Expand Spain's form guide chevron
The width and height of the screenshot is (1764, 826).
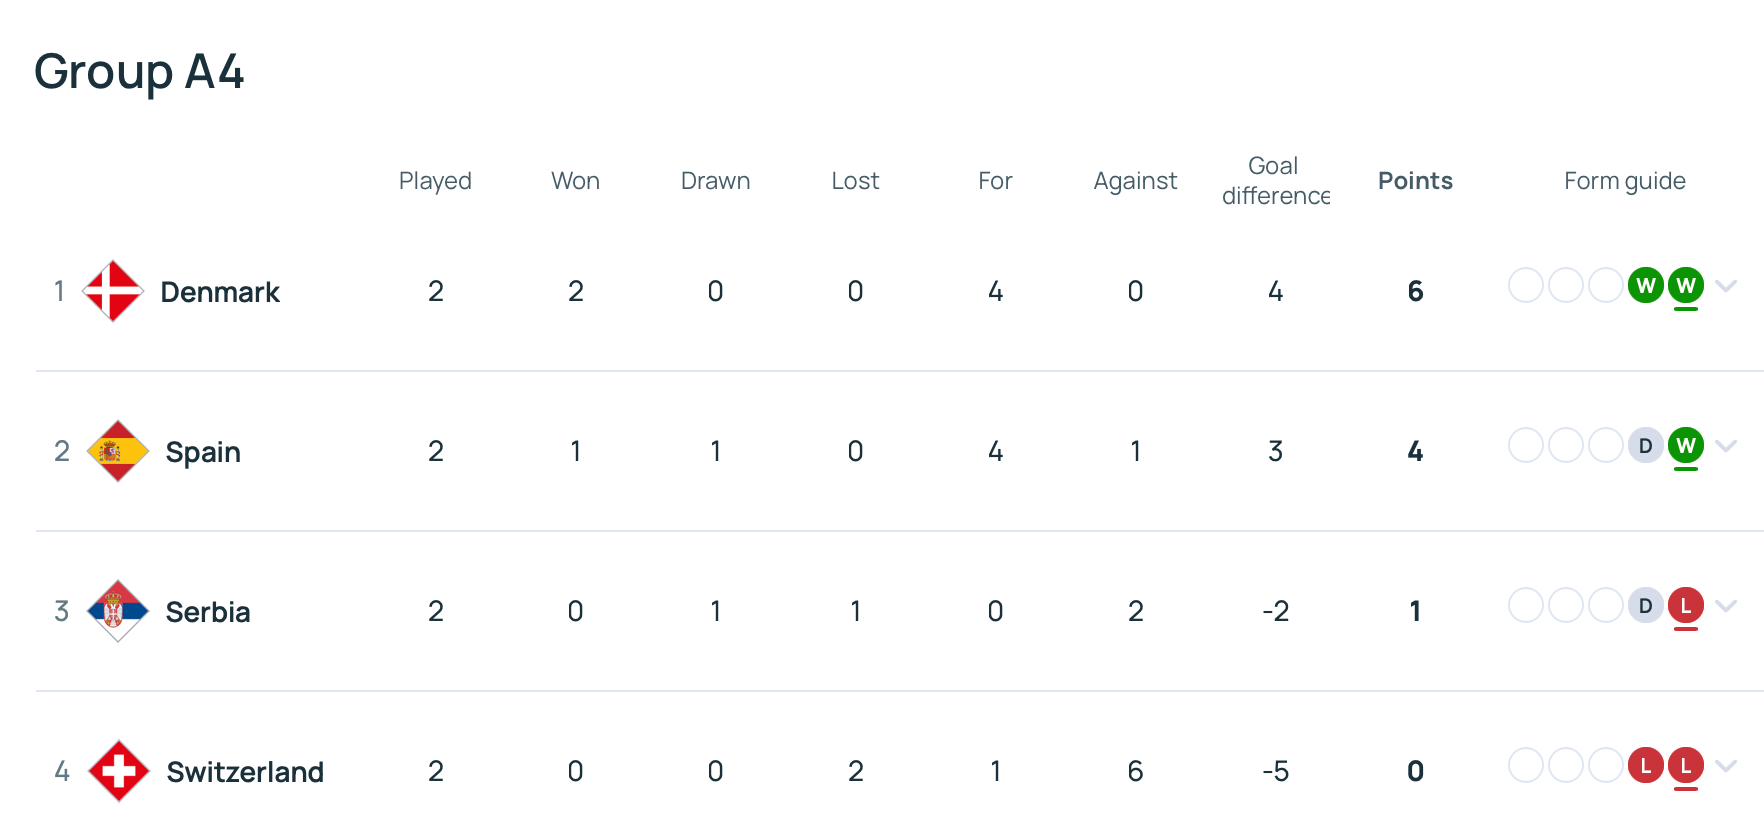(x=1726, y=446)
